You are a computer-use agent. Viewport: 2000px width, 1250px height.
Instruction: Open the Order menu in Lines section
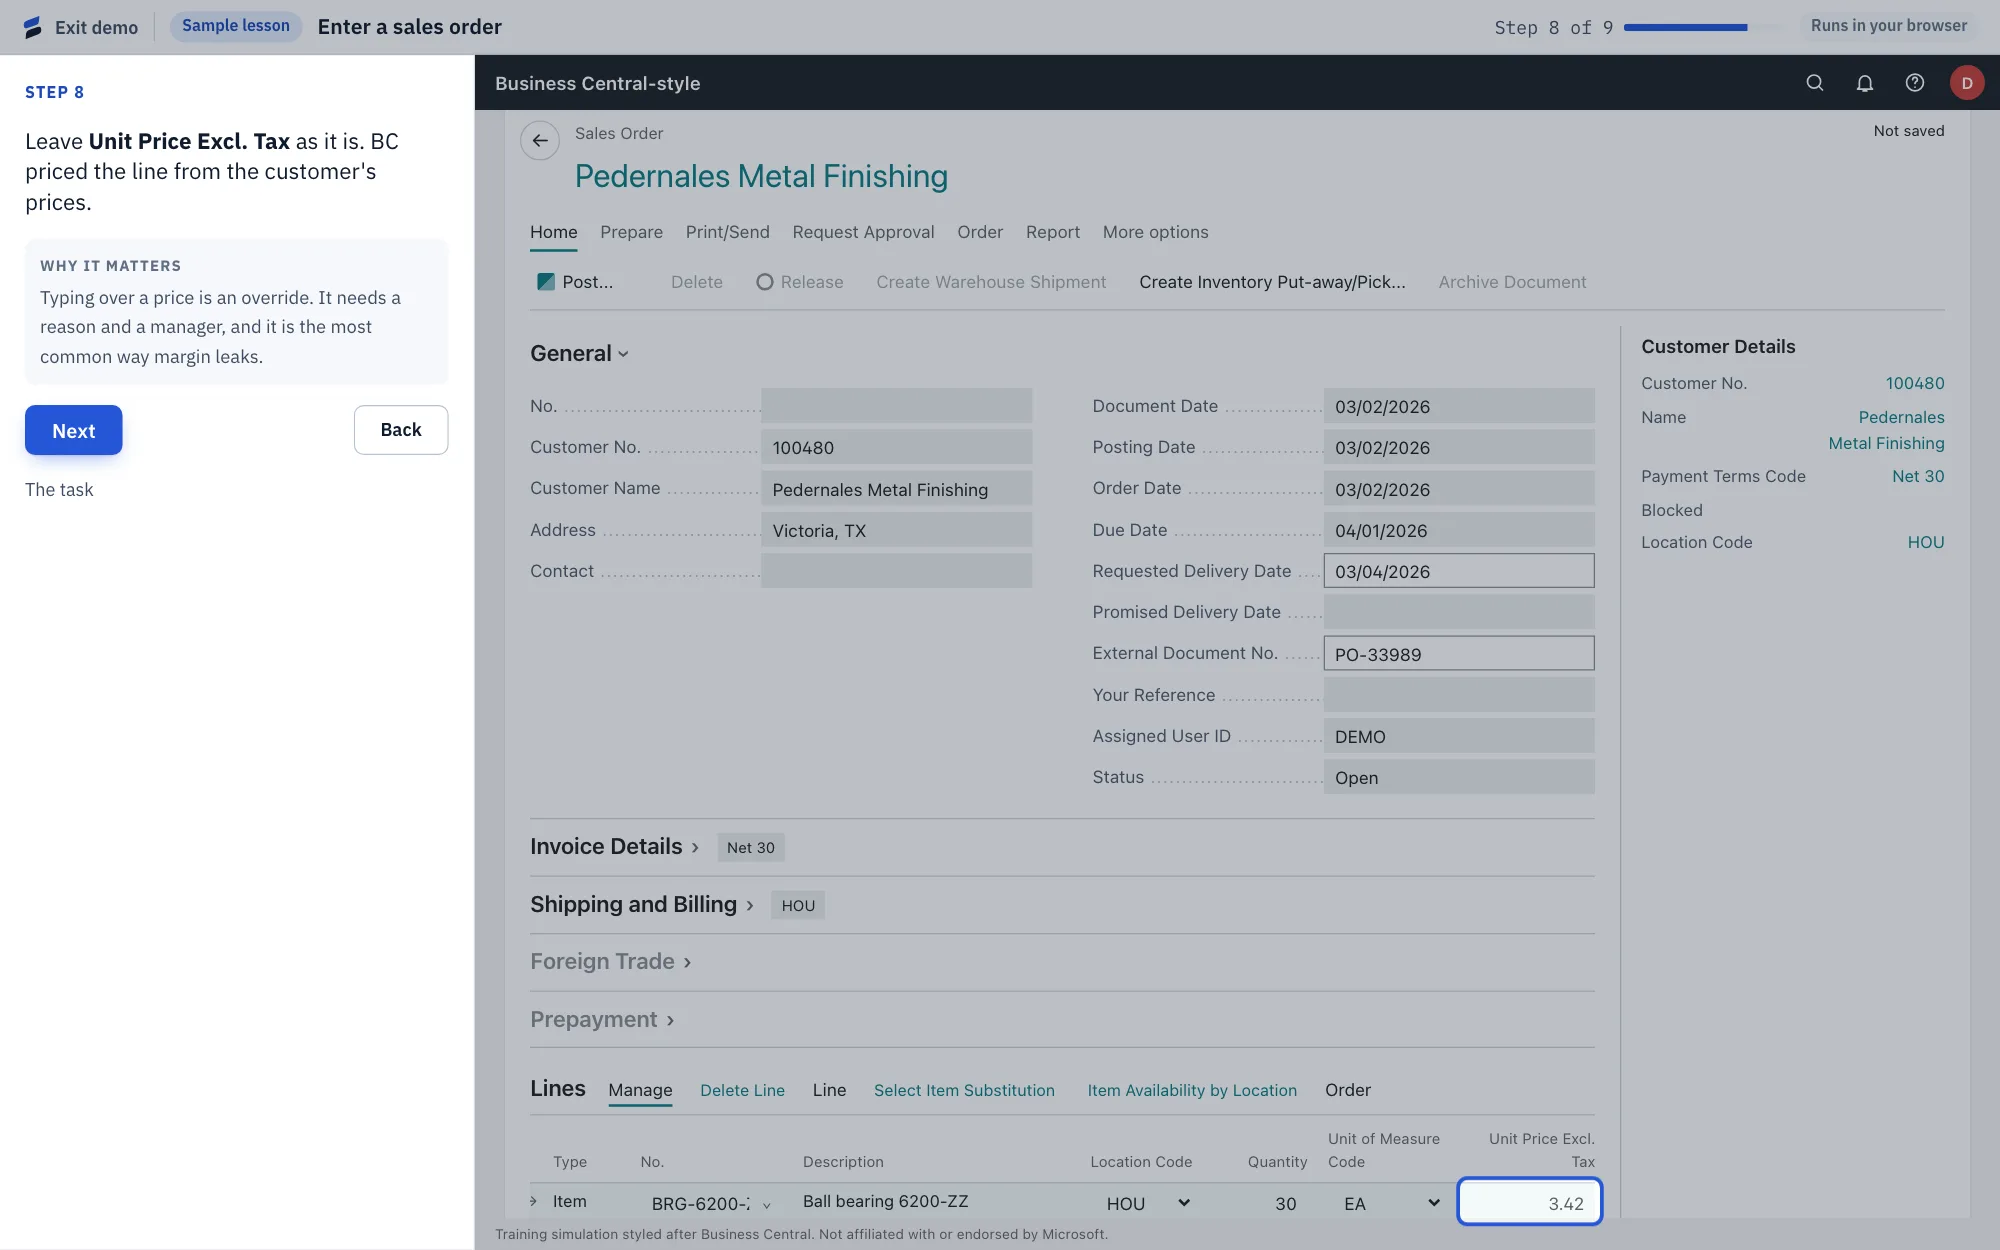[1348, 1090]
